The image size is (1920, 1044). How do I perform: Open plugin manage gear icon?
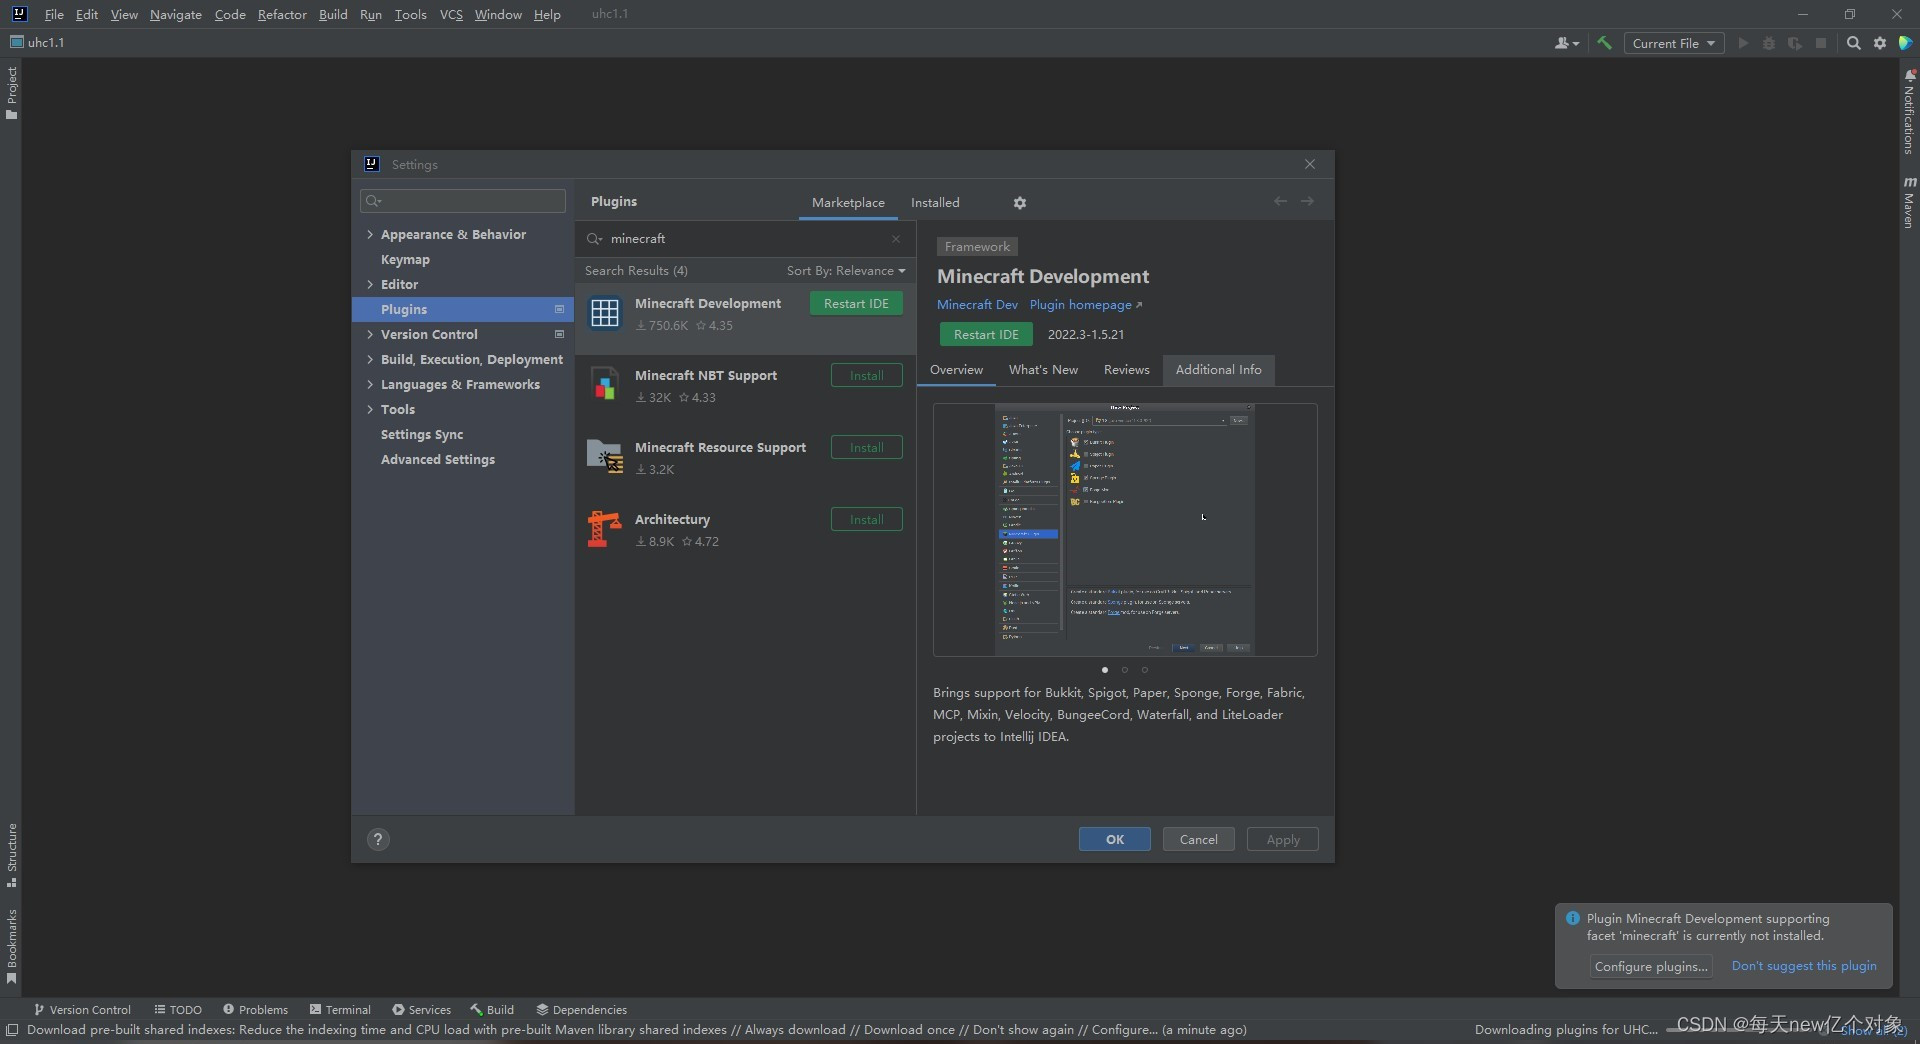1019,203
